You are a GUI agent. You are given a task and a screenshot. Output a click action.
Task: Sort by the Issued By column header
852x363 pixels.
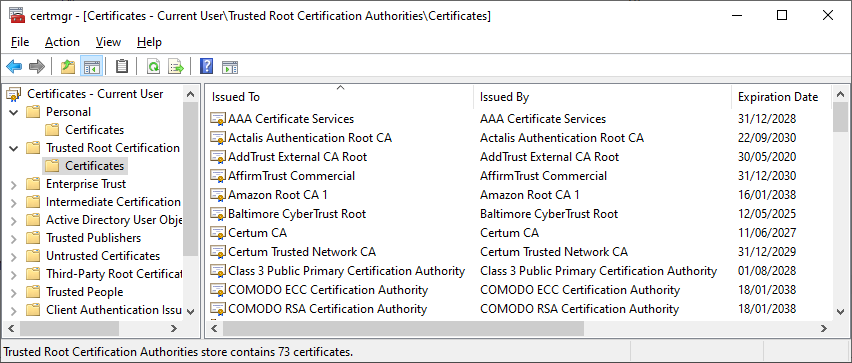click(x=602, y=97)
